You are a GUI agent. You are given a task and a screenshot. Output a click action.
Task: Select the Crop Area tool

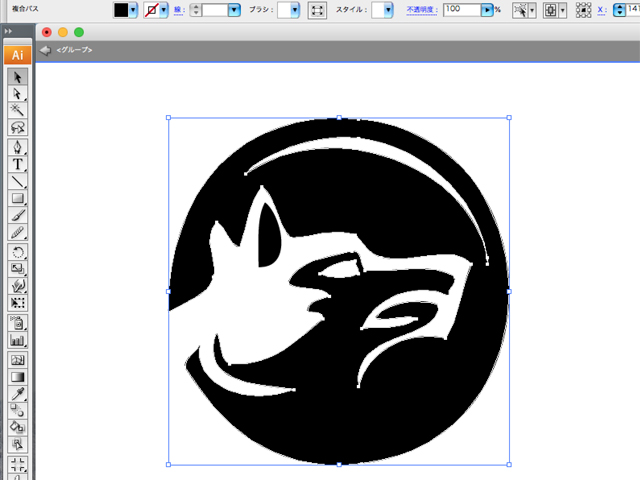tap(17, 464)
